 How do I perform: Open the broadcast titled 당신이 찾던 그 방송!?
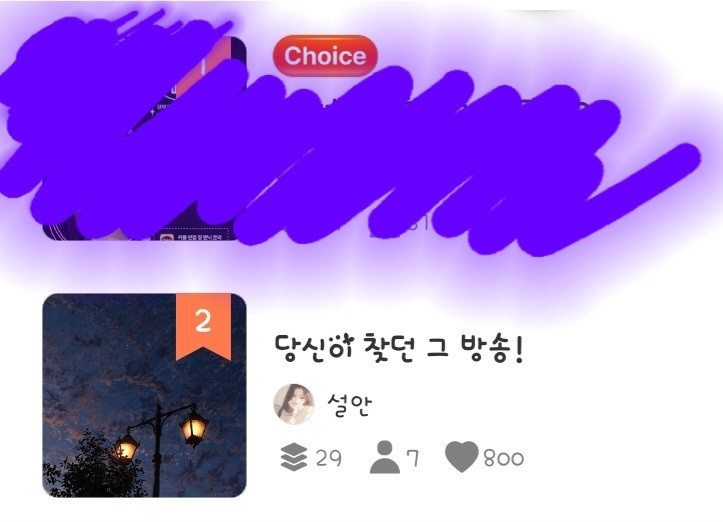click(399, 349)
